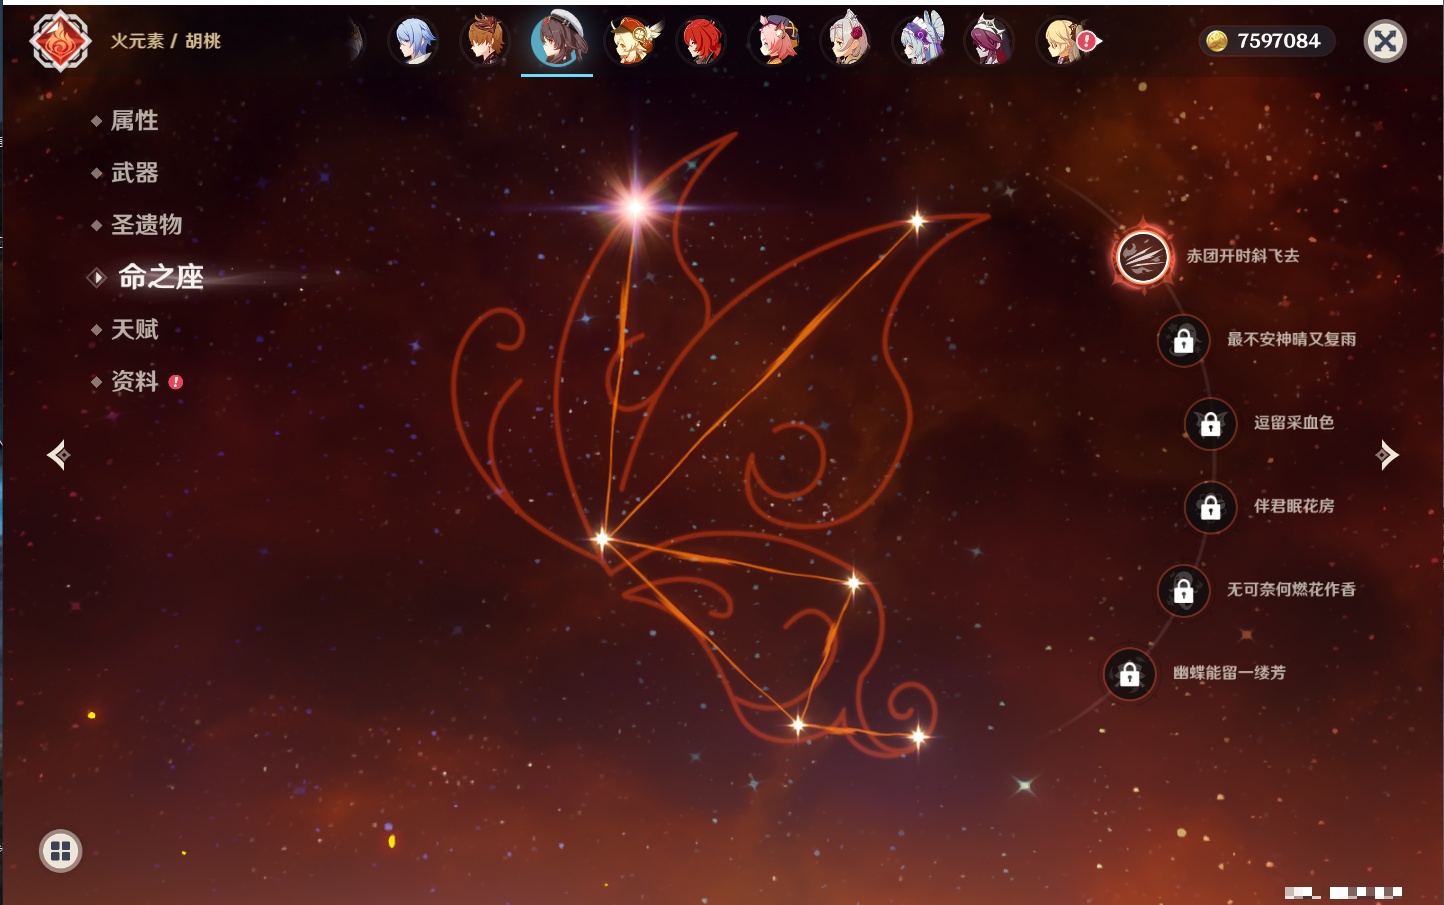Open the 资料 tab
Image resolution: width=1444 pixels, height=905 pixels.
point(134,381)
